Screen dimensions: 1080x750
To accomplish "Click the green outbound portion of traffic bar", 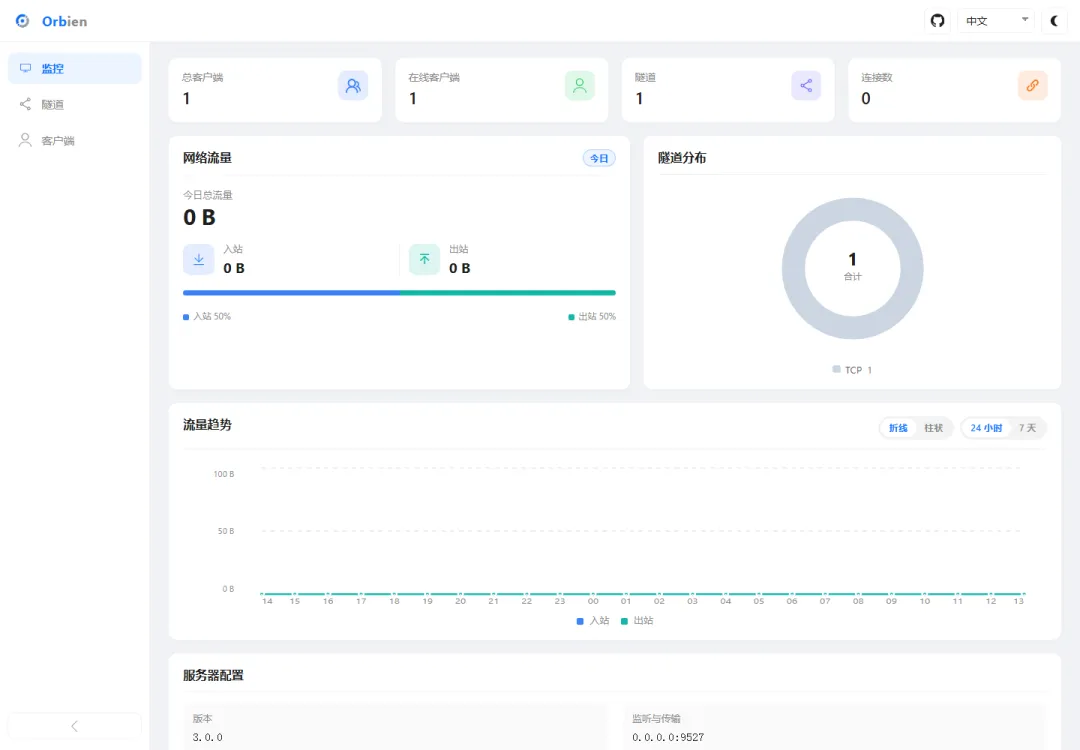I will [508, 293].
